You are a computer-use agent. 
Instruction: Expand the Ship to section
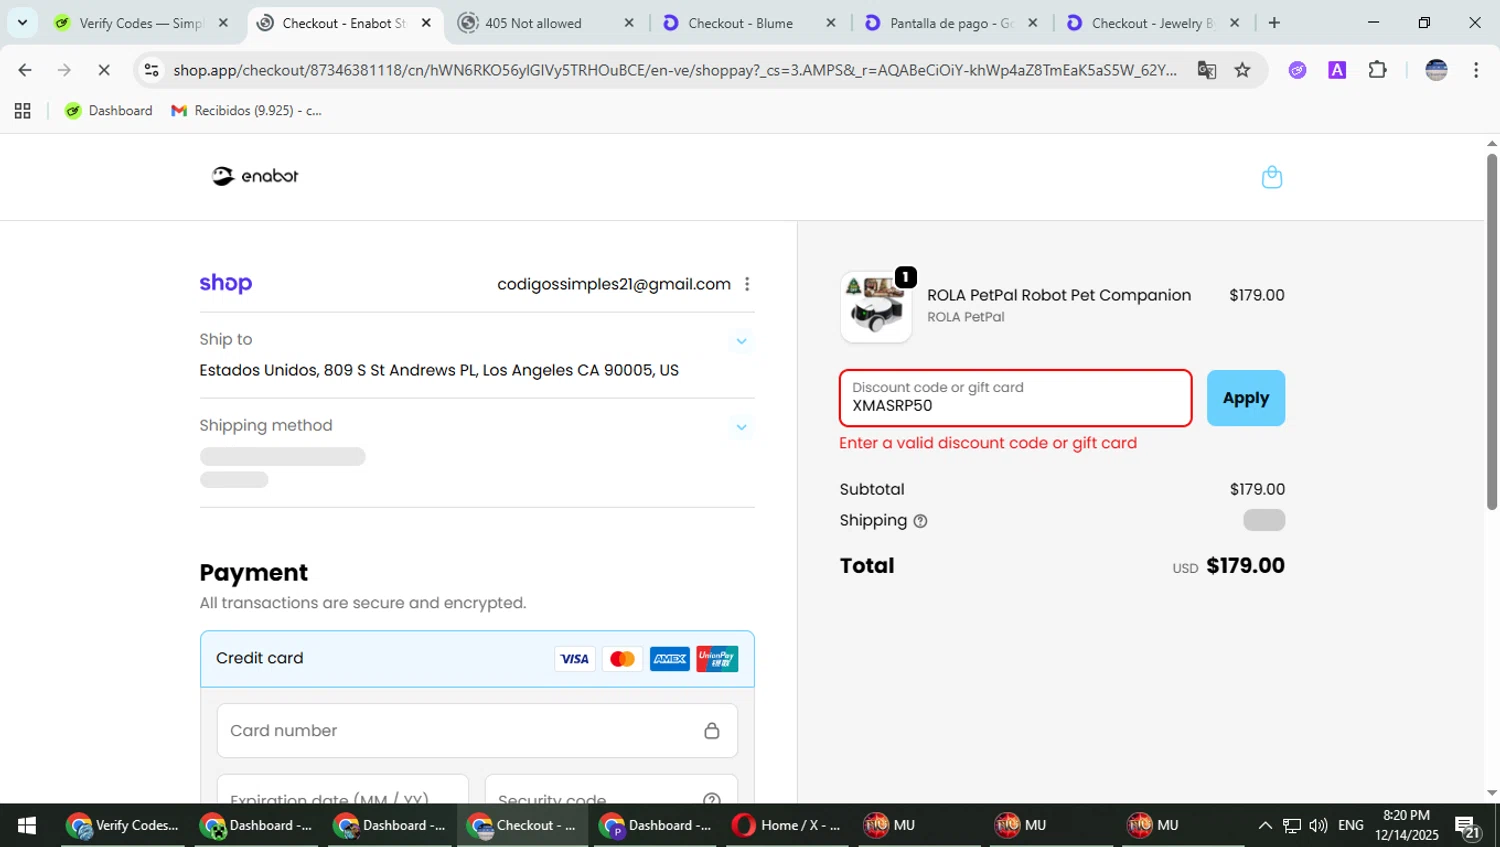click(x=741, y=342)
